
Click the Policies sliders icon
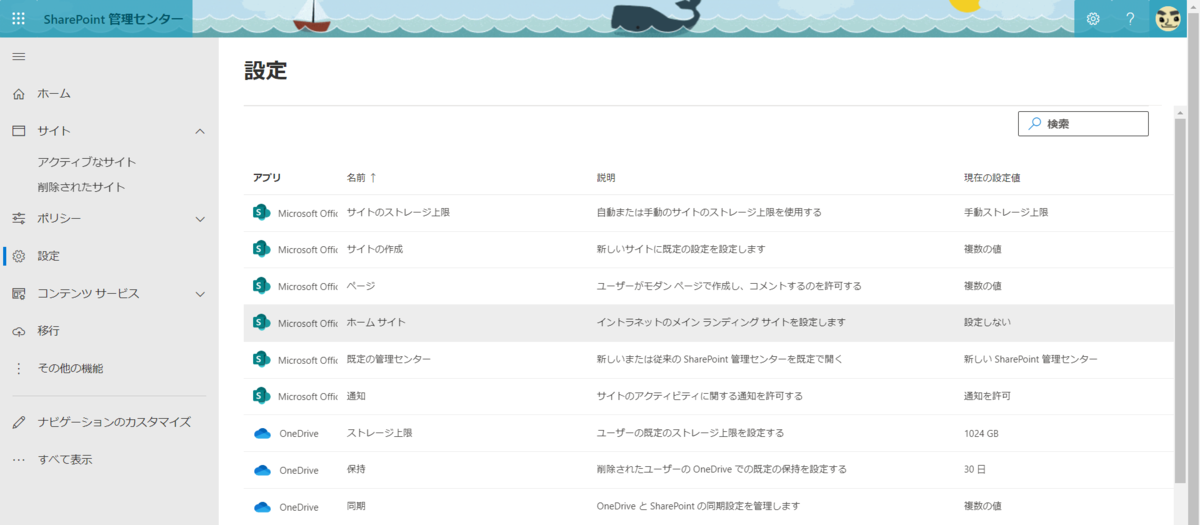(18, 218)
